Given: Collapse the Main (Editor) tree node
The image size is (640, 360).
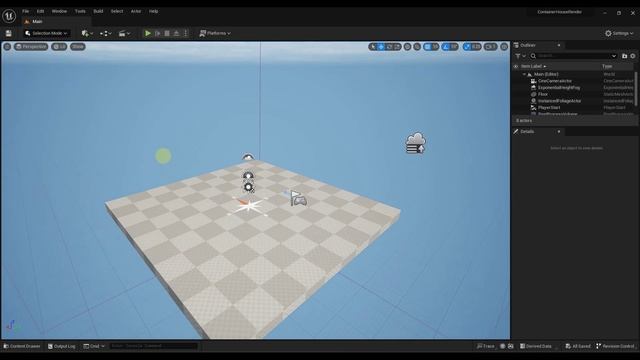Looking at the screenshot, I should 524,74.
